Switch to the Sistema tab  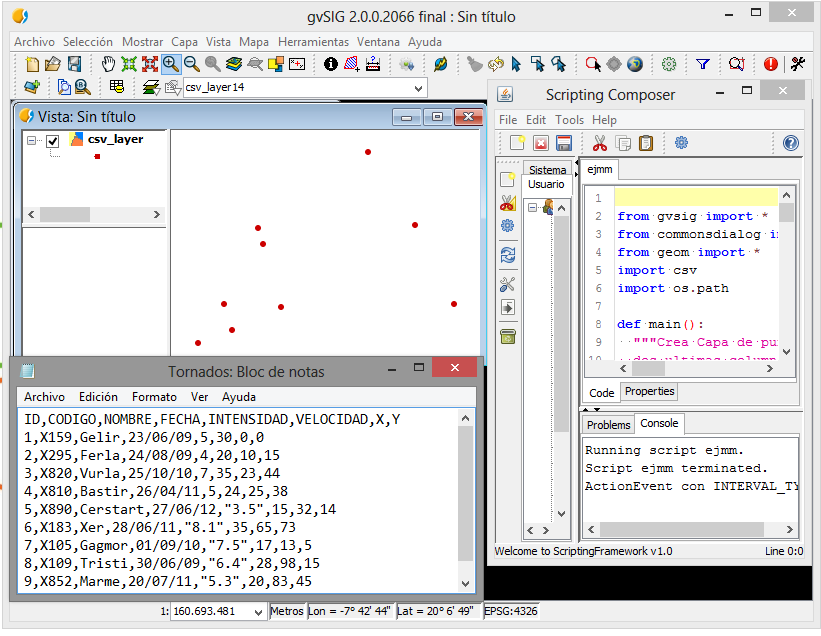(547, 170)
